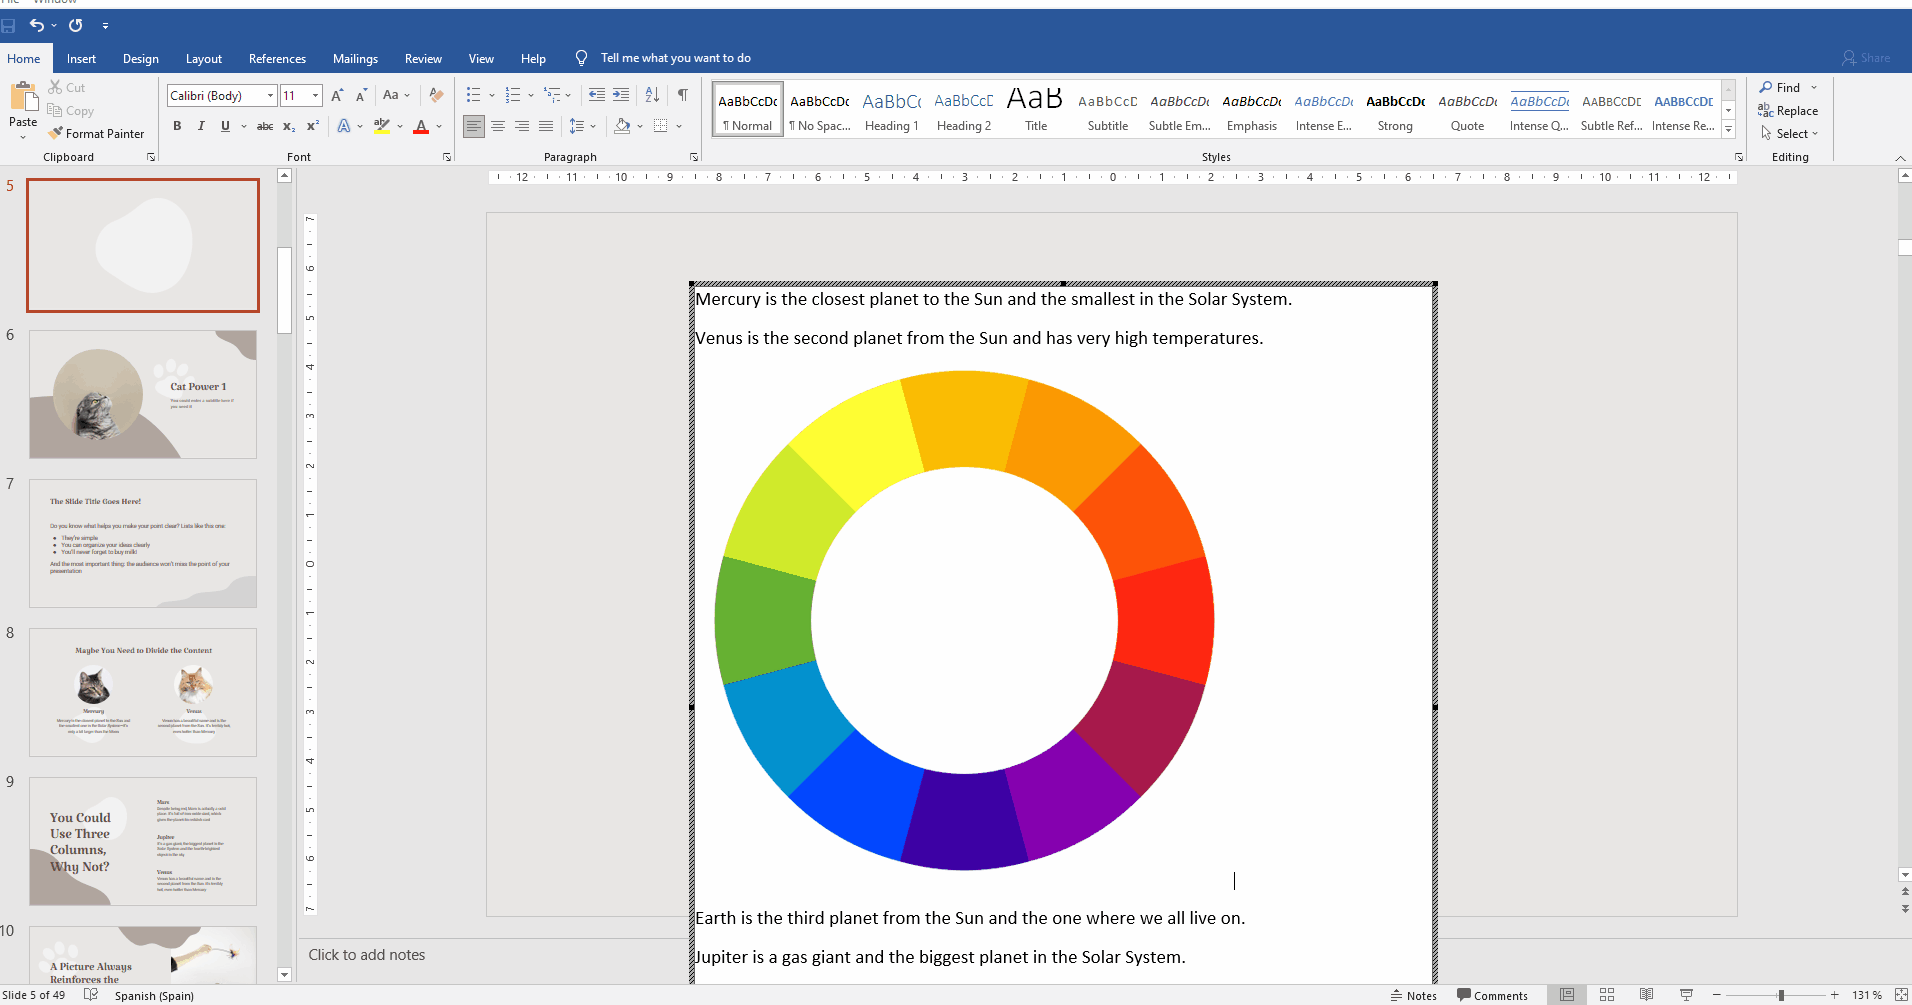Open the Insert ribbon tab
The image size is (1912, 1005).
(81, 59)
